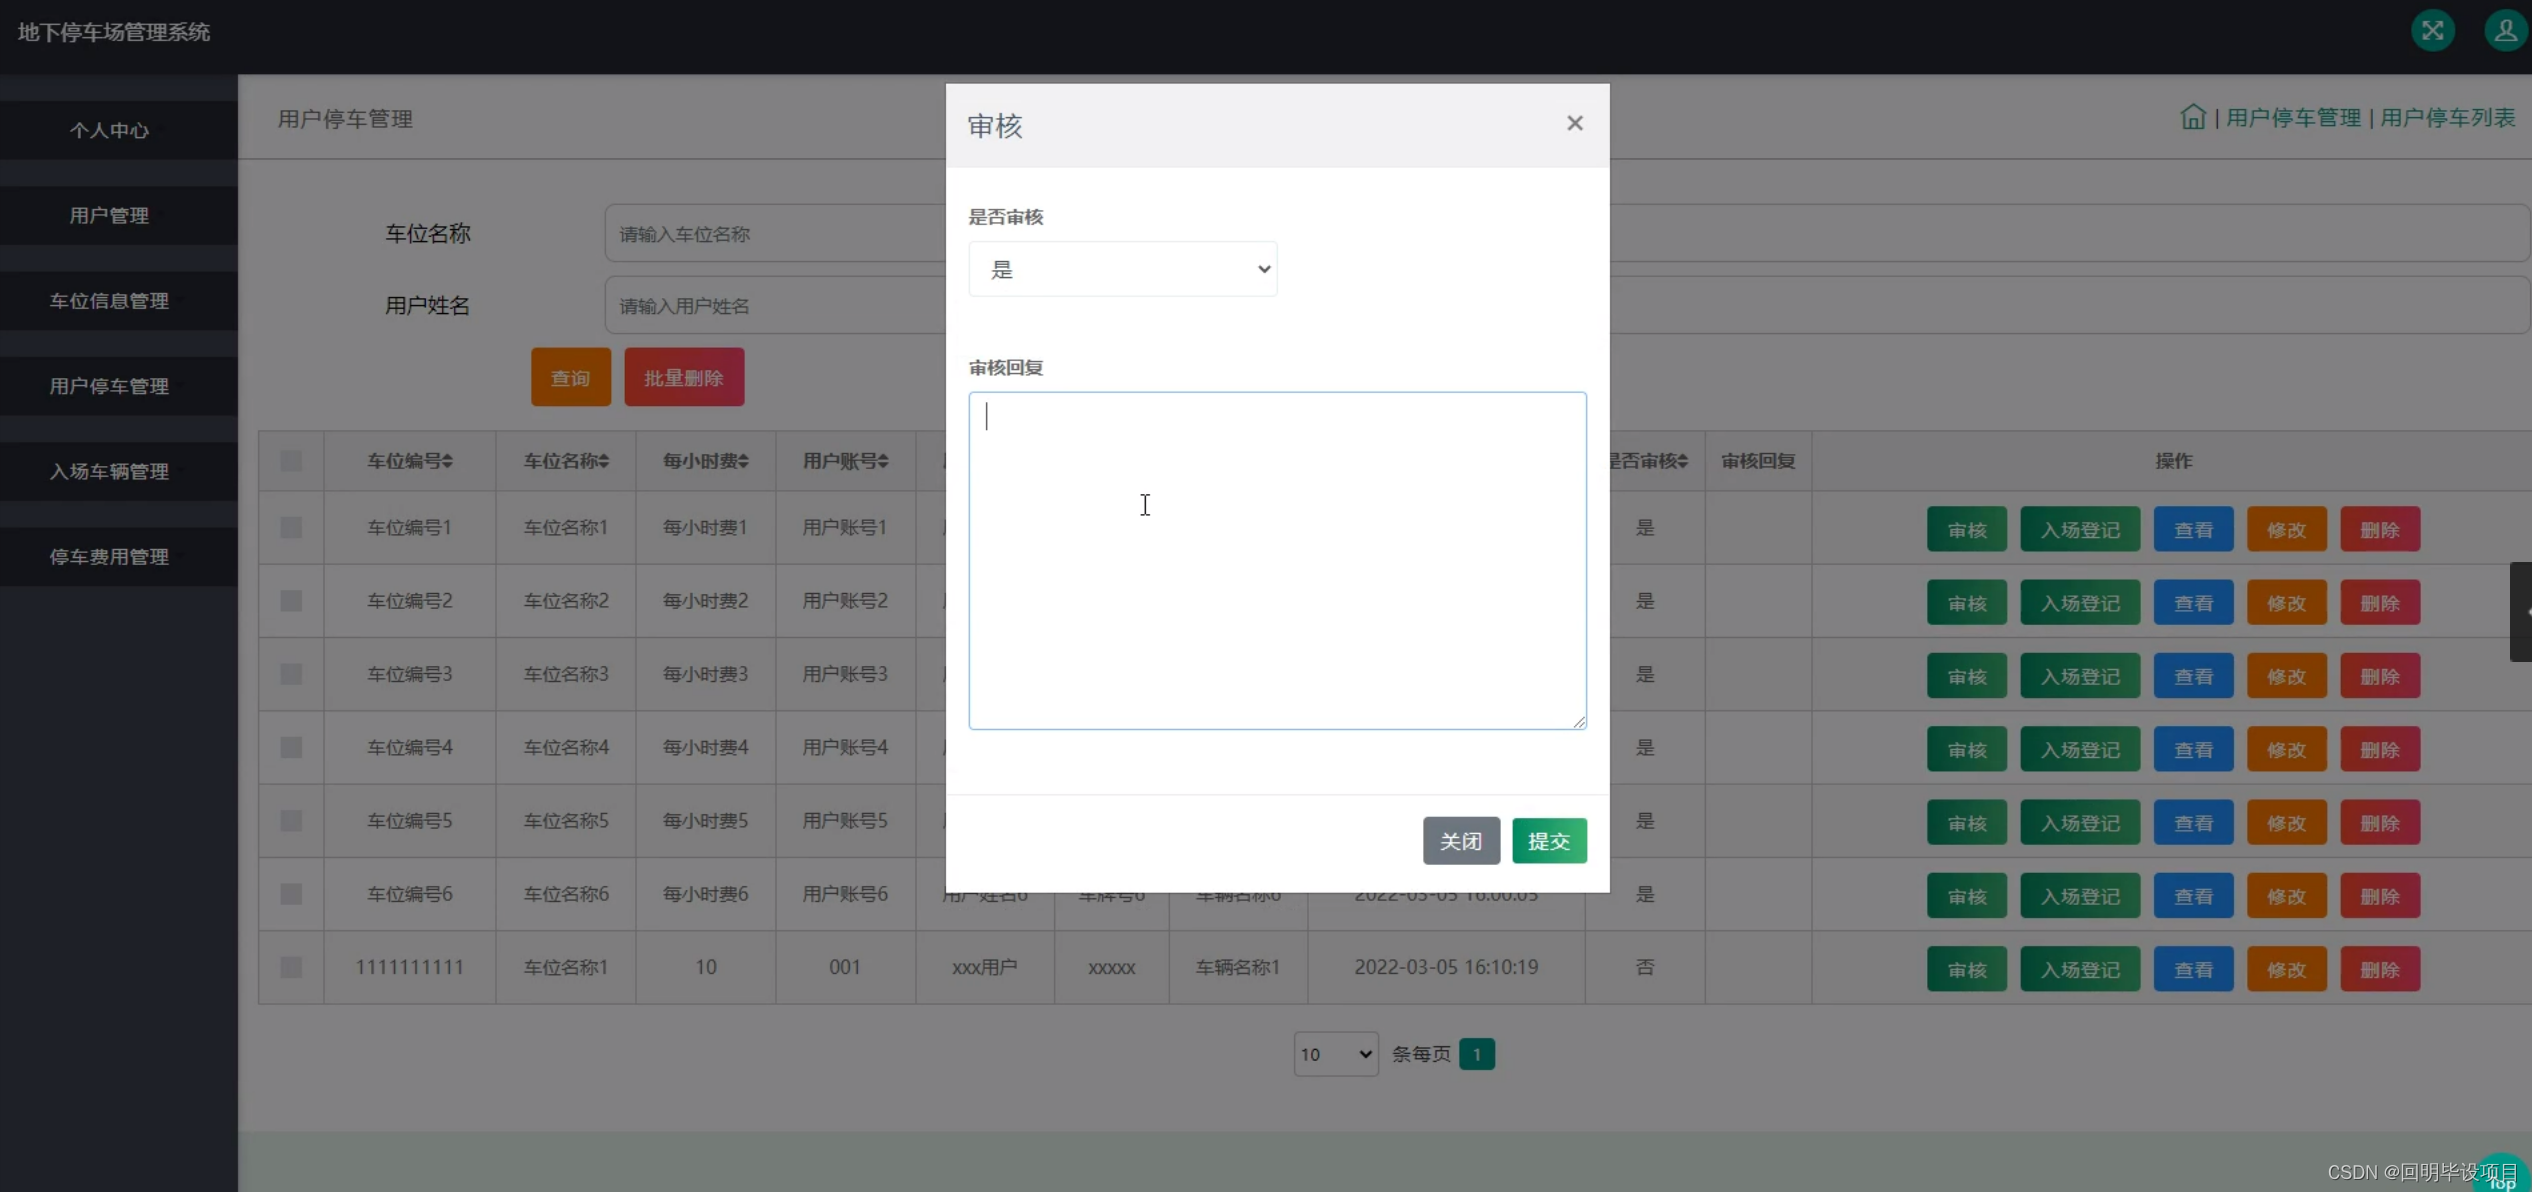The width and height of the screenshot is (2532, 1192).
Task: Click inside the 审核回复 text area
Action: click(1276, 560)
